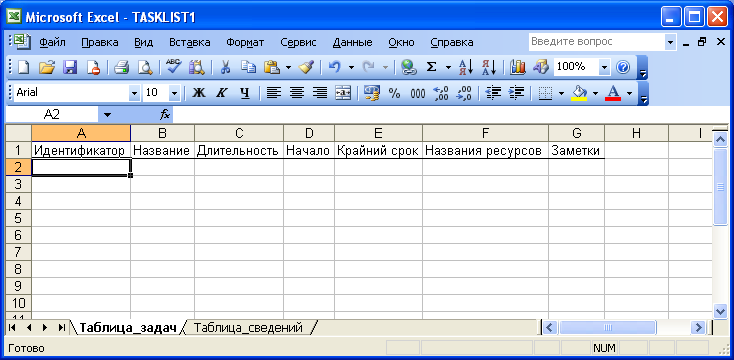Click the Введите вопрос help box
Viewport: 734px width, 360px height.
click(x=596, y=42)
